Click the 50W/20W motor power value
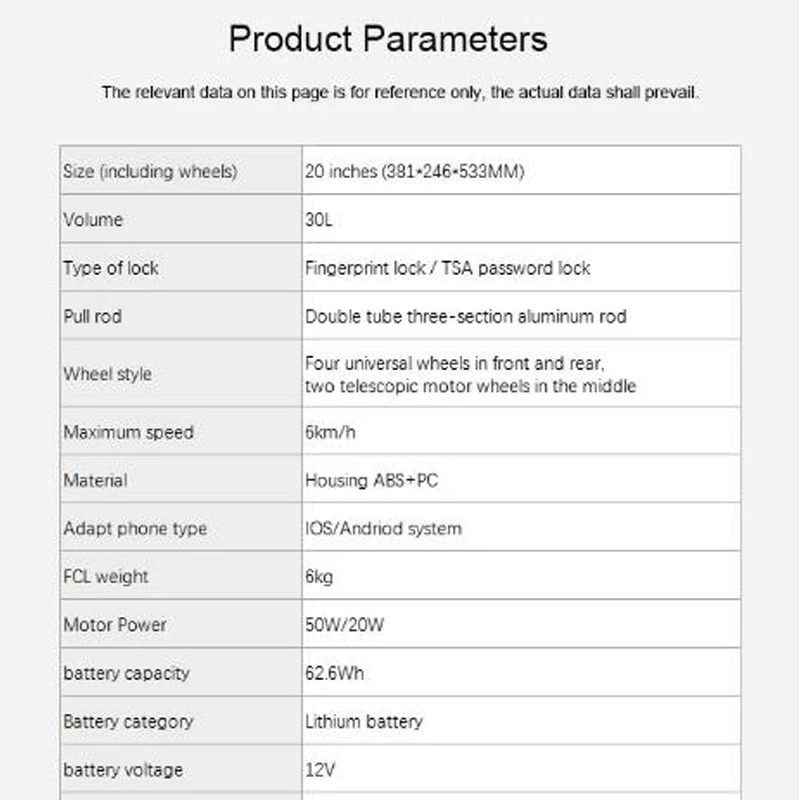The height and width of the screenshot is (800, 800). click(x=345, y=625)
